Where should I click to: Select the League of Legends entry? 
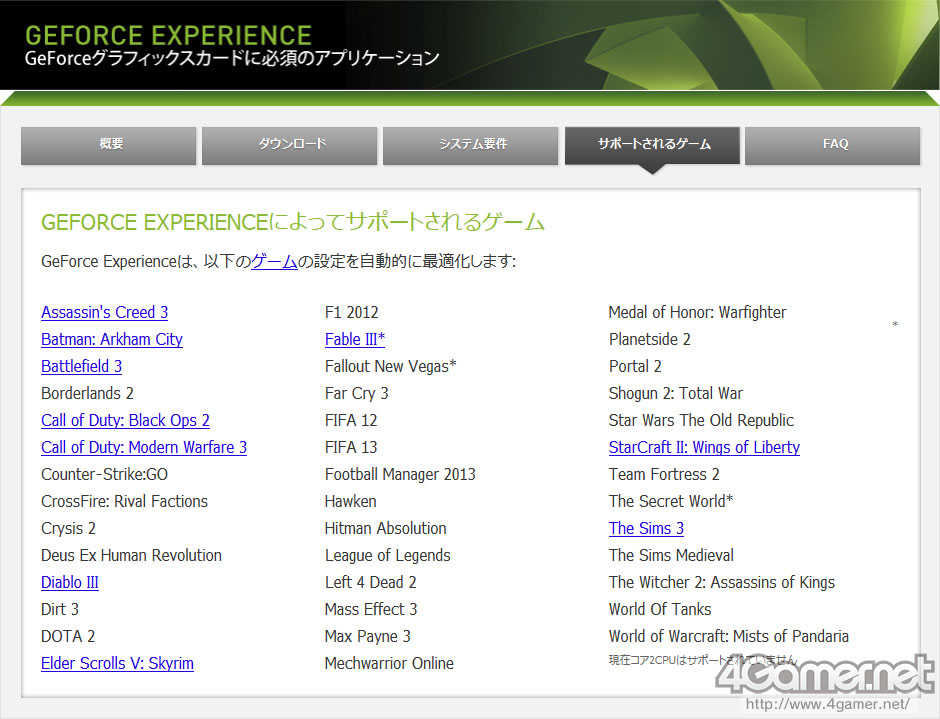click(388, 555)
